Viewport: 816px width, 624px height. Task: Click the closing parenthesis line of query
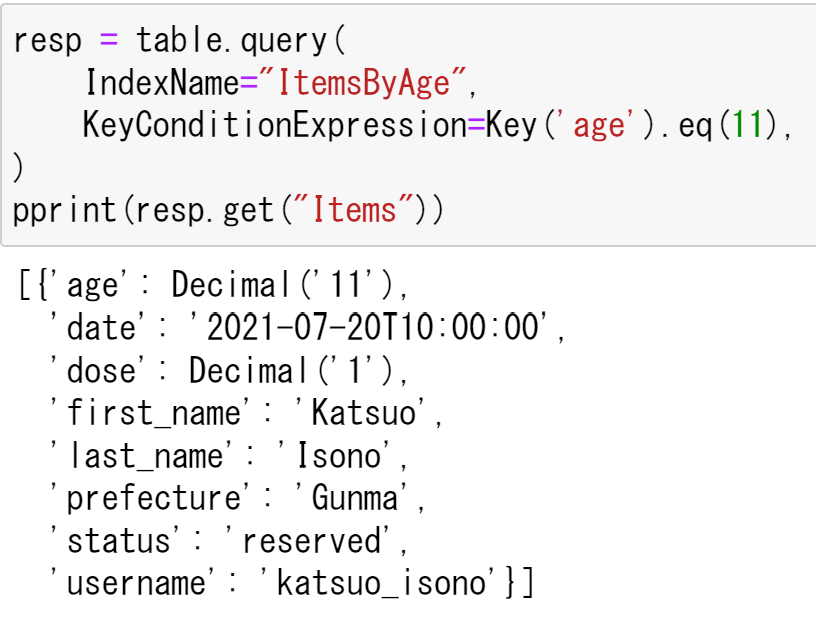tap(18, 168)
